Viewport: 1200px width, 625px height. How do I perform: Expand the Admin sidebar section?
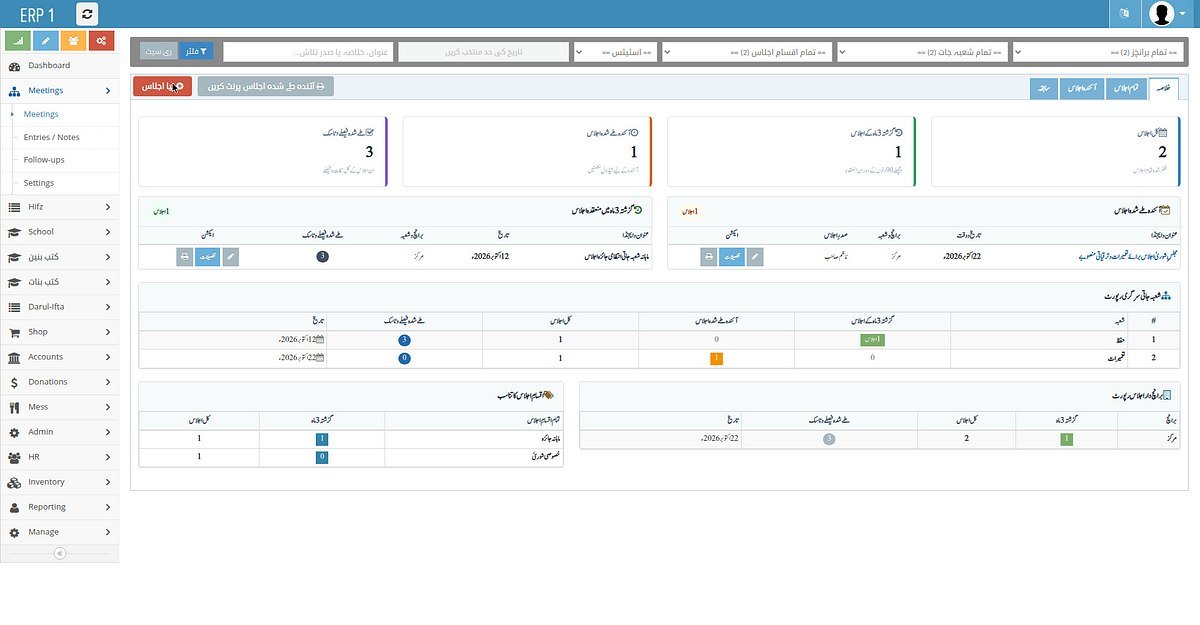pyautogui.click(x=59, y=432)
